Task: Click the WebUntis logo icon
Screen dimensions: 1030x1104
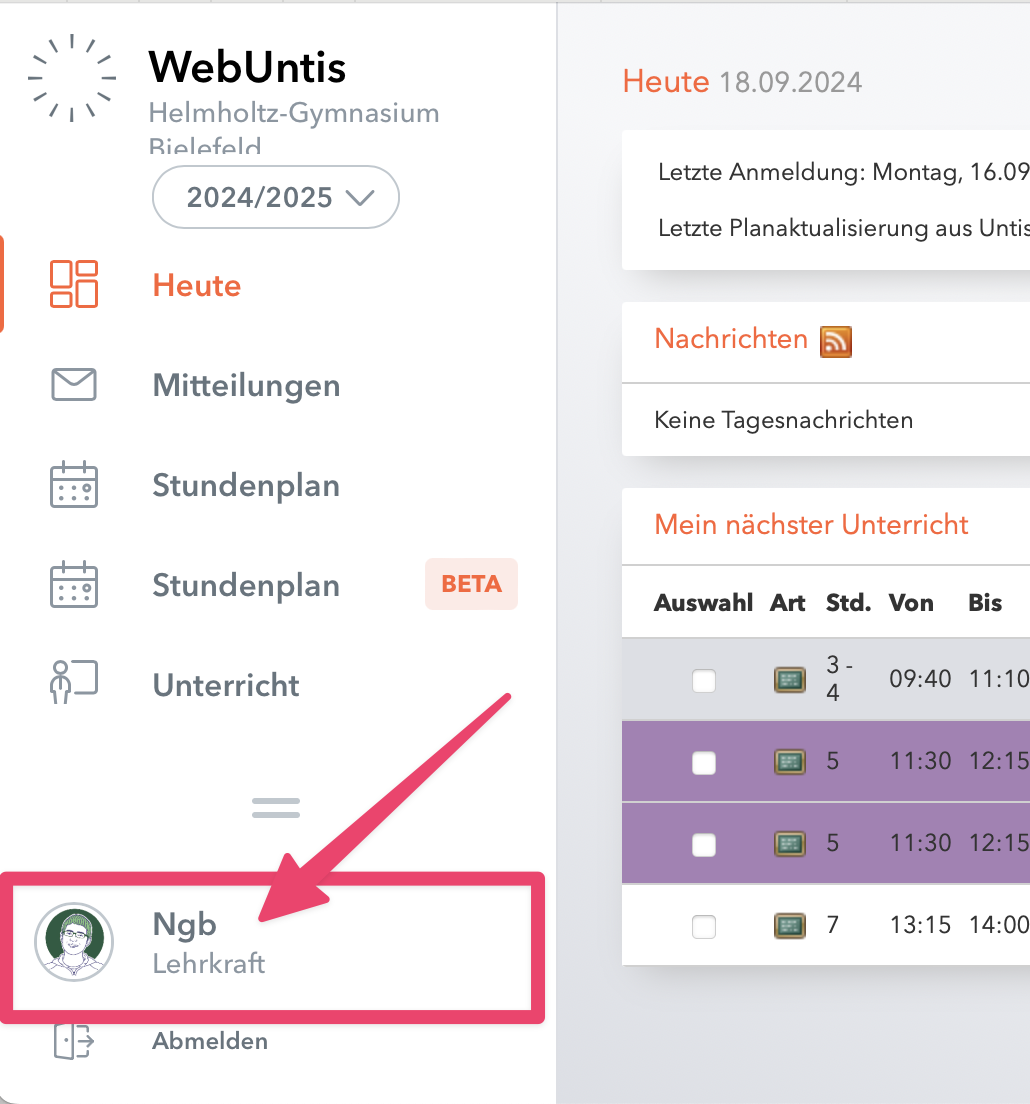Action: (x=71, y=75)
